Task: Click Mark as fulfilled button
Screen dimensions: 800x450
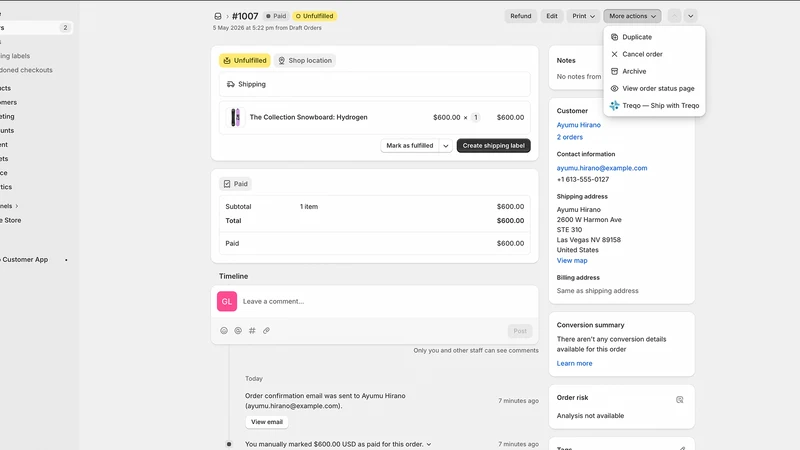Action: coord(410,146)
